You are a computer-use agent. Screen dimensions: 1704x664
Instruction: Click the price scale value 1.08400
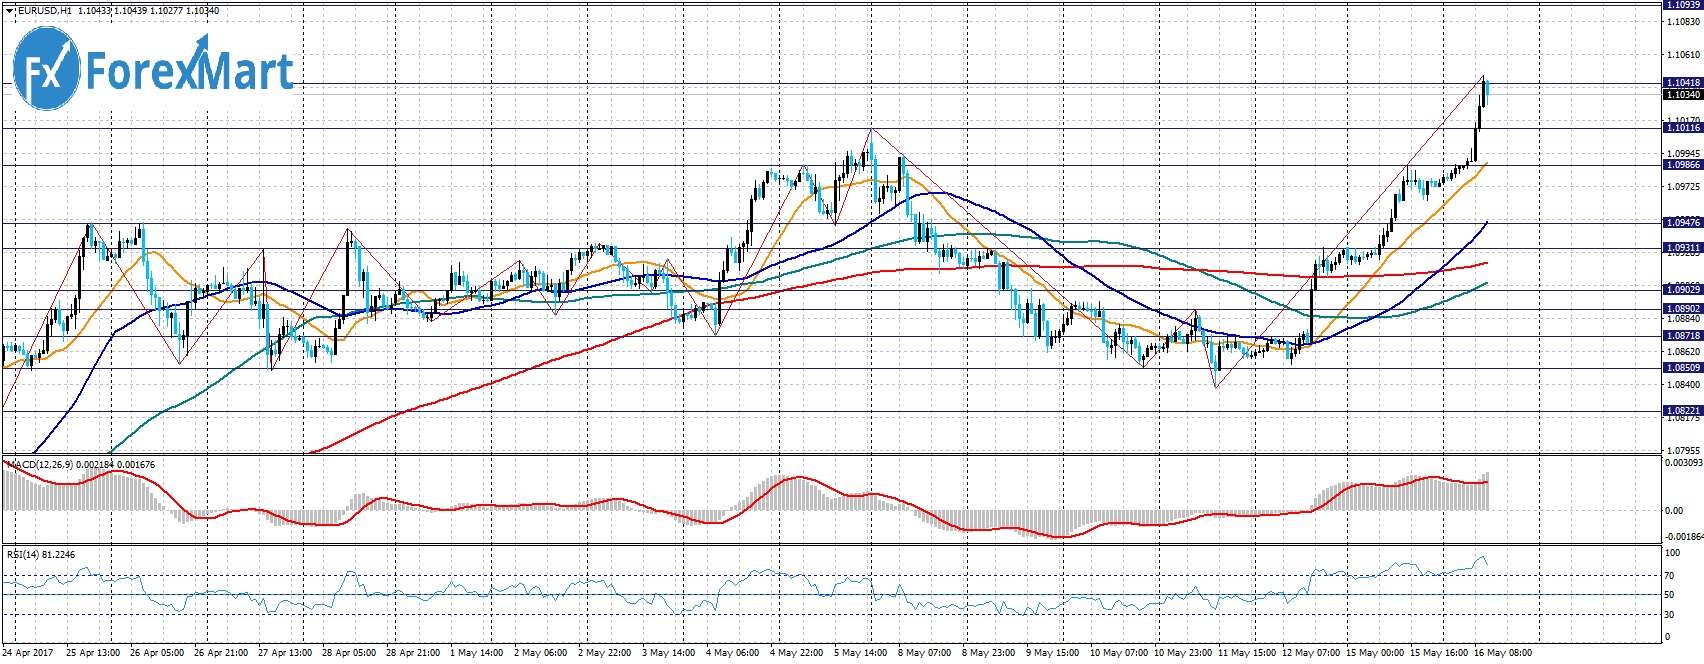pyautogui.click(x=1684, y=385)
